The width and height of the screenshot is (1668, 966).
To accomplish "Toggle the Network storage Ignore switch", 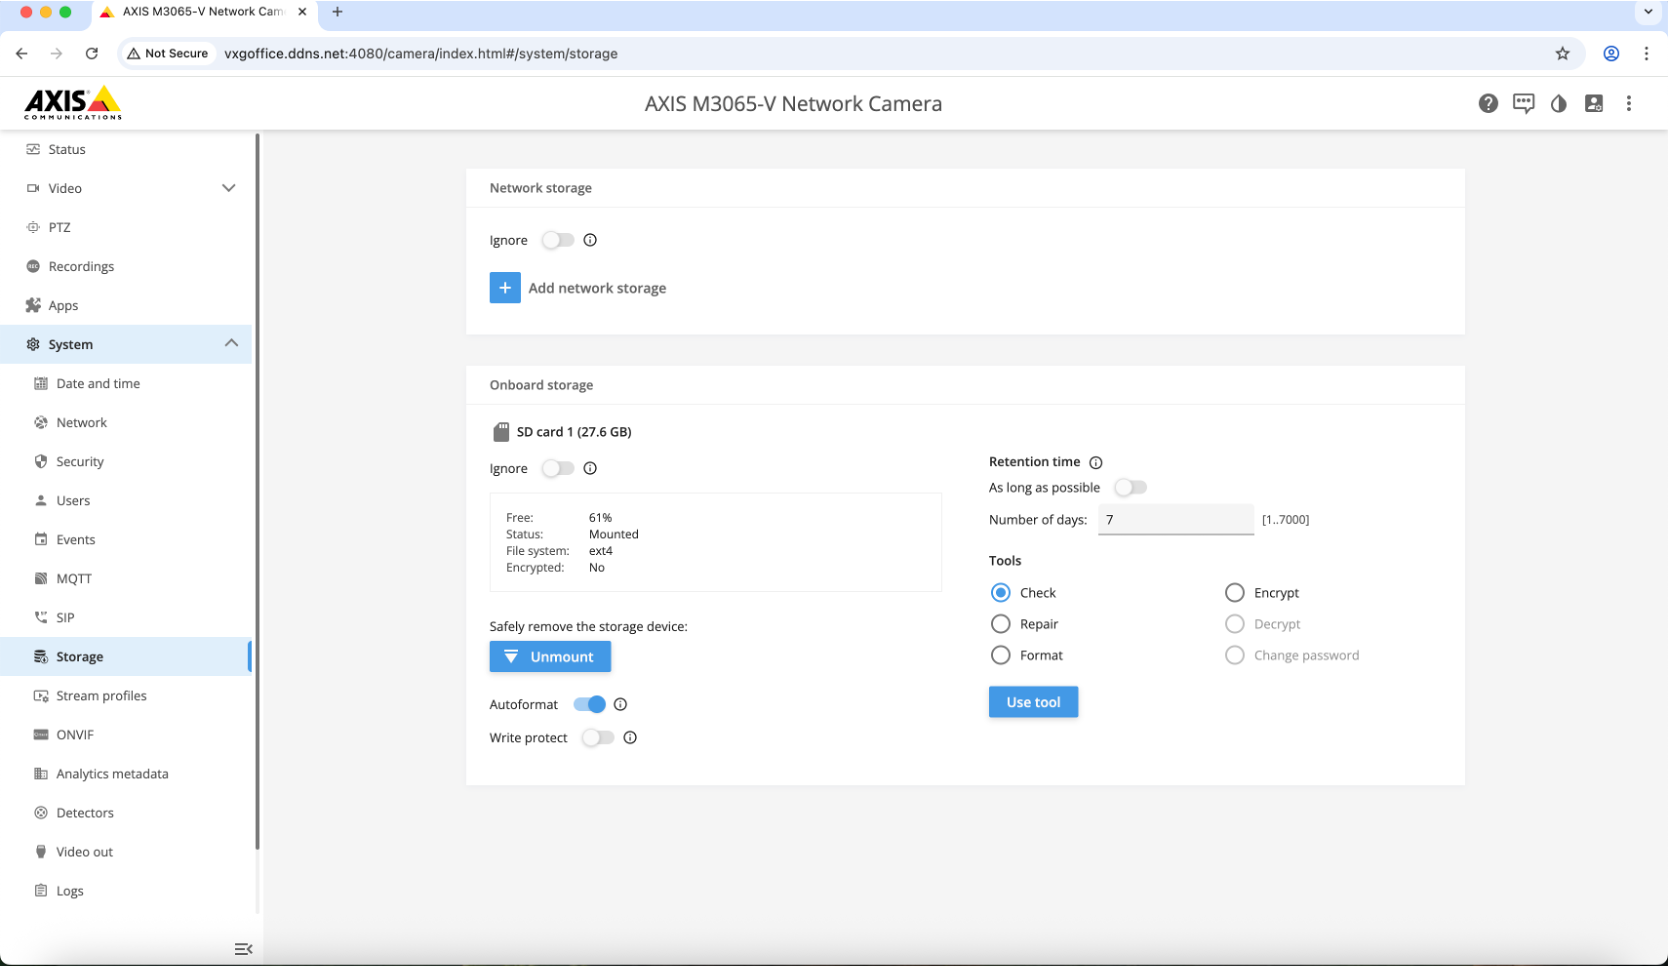I will pyautogui.click(x=558, y=240).
